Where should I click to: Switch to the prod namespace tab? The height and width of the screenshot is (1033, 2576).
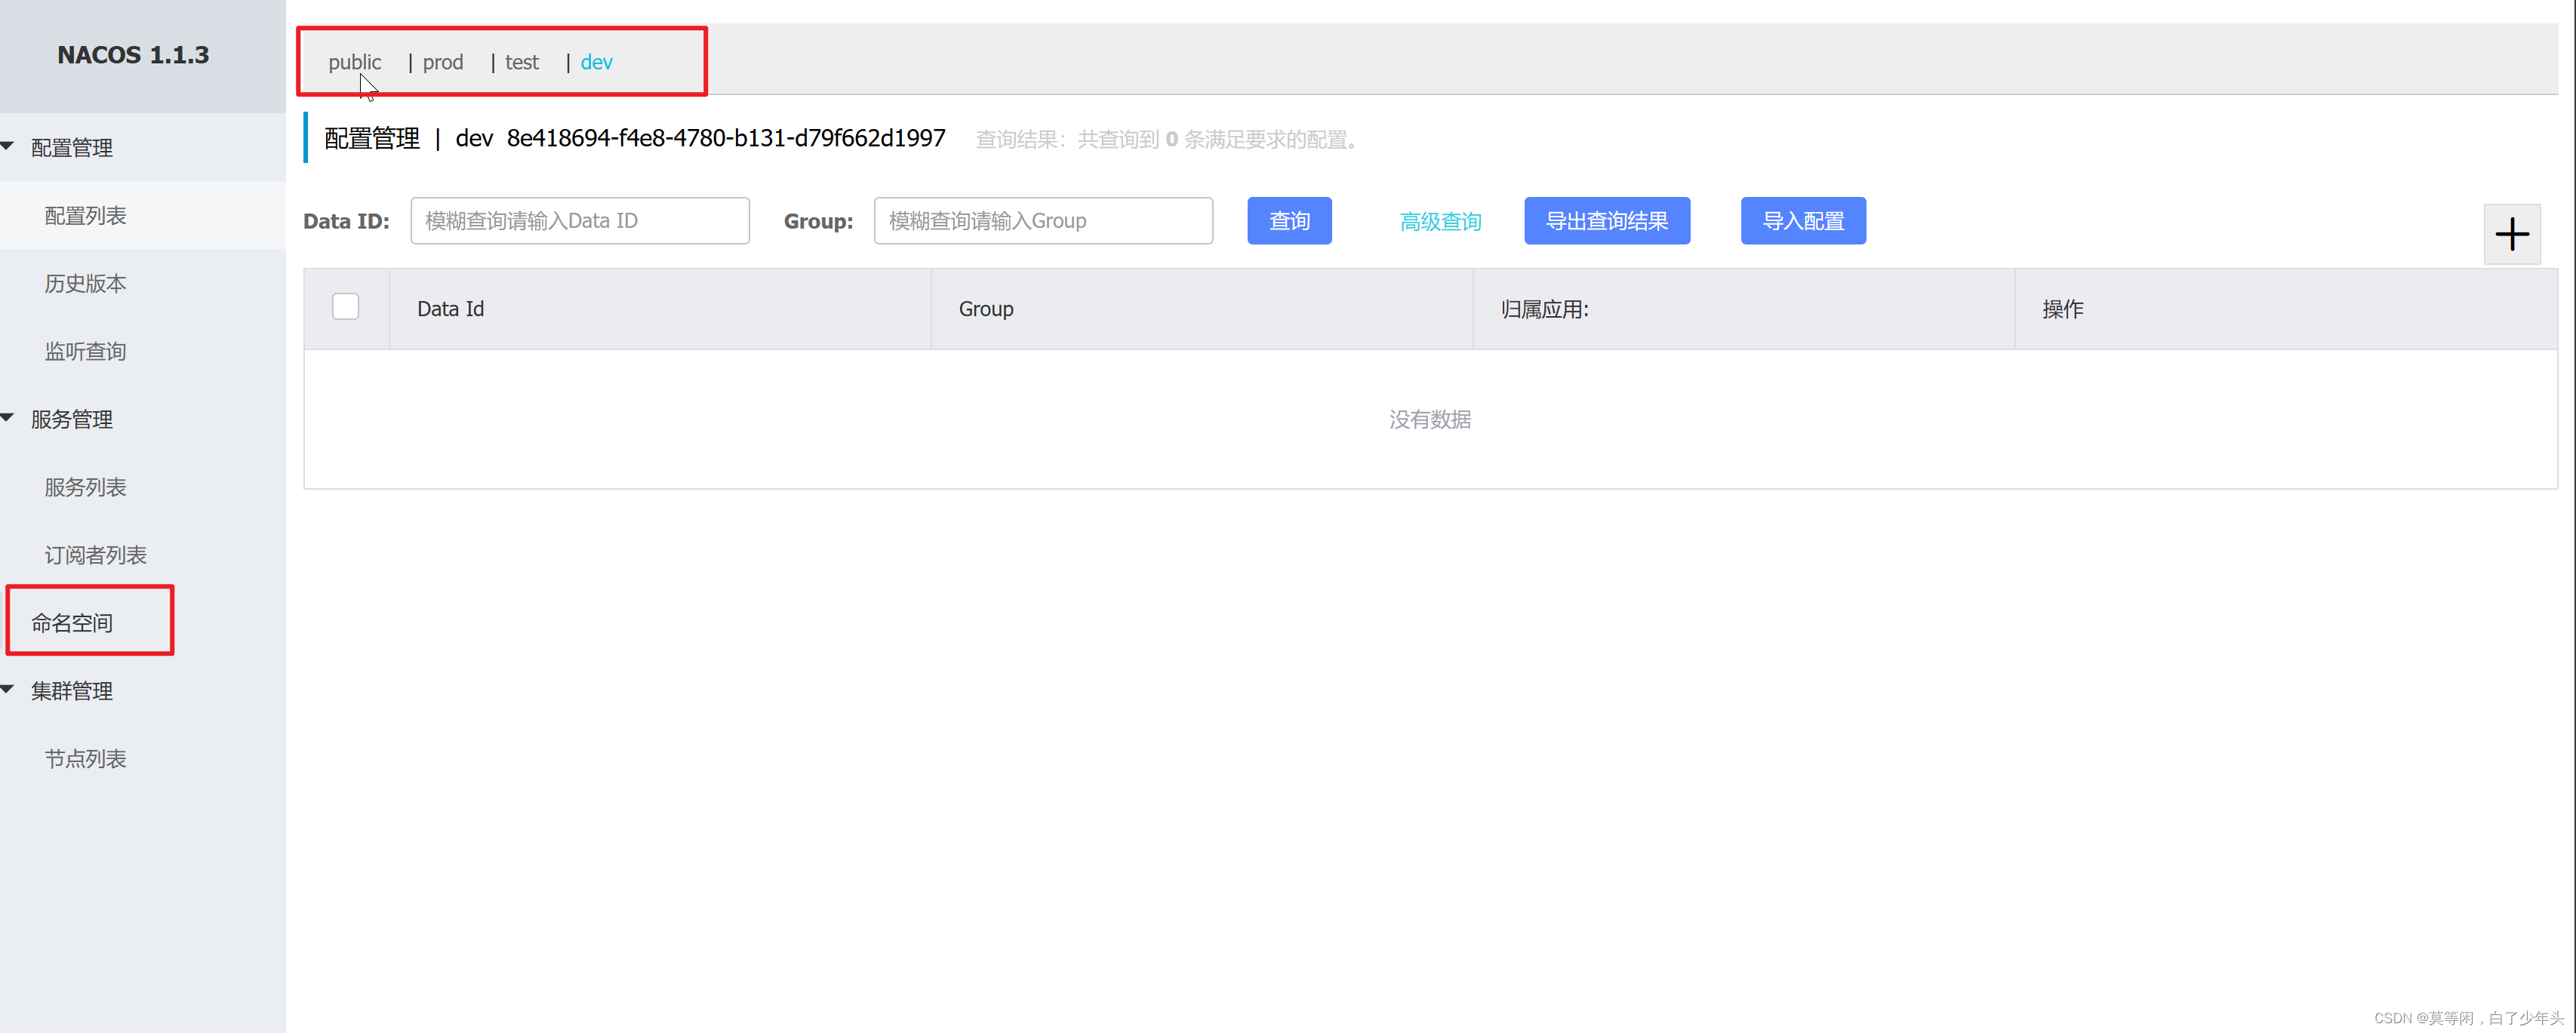click(442, 62)
